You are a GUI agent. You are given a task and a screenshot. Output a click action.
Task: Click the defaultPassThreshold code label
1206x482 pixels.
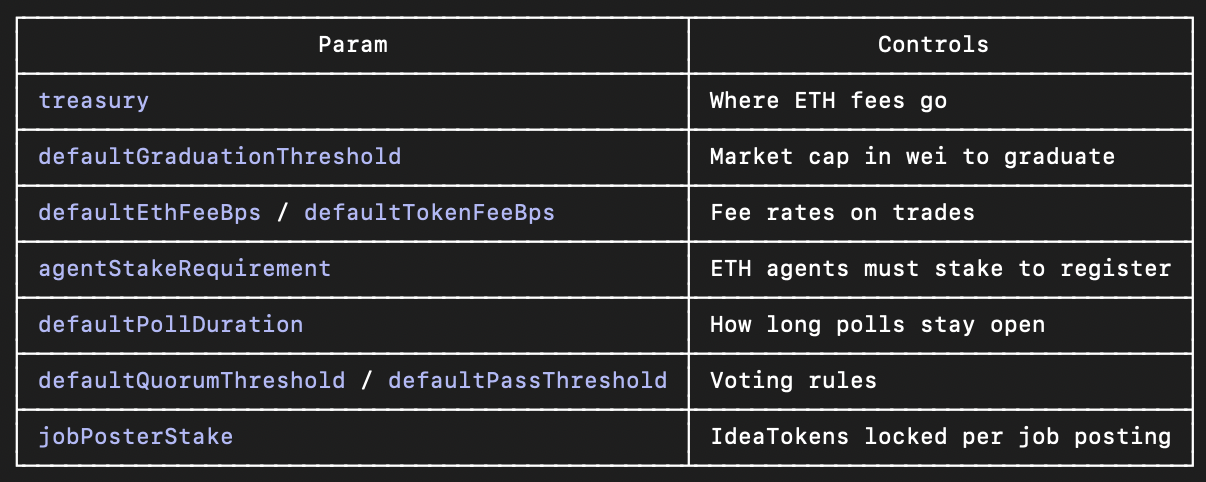pos(527,381)
